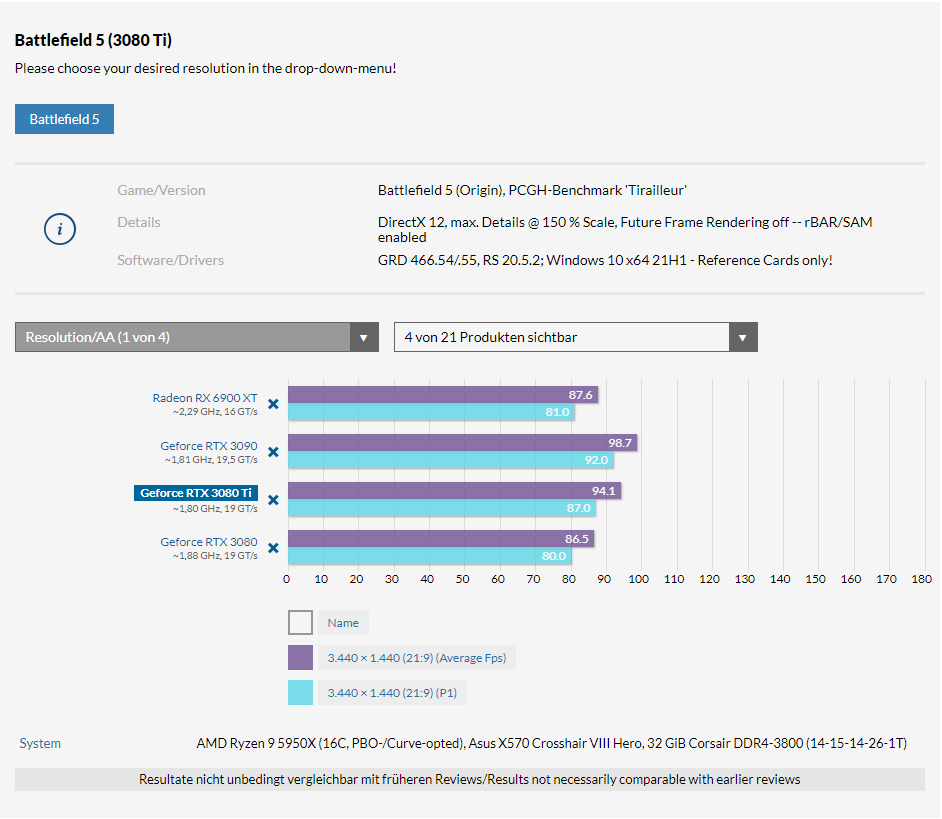Screen dimensions: 942x819
Task: Click the 180 axis tick label
Action: pos(922,579)
